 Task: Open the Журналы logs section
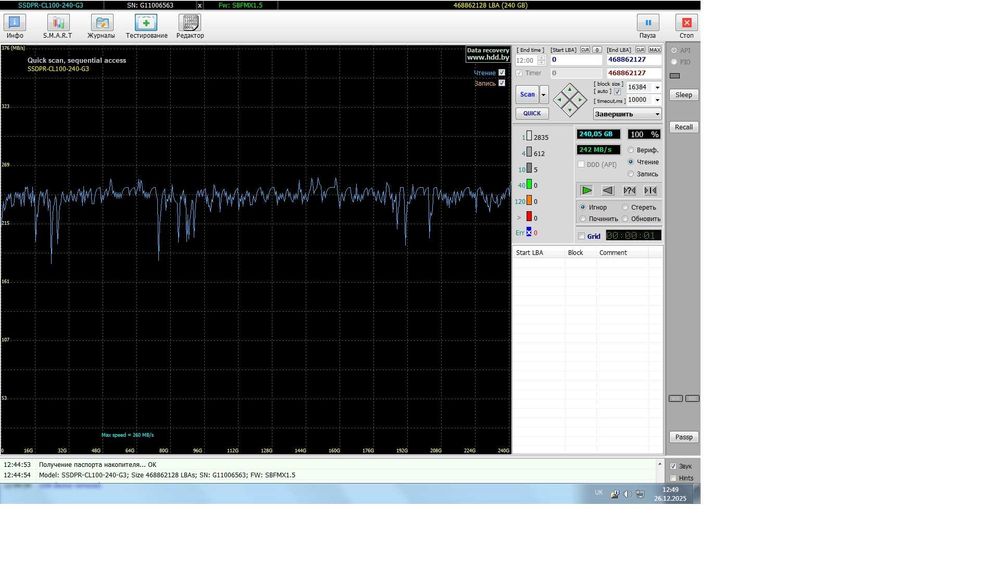coord(101,27)
